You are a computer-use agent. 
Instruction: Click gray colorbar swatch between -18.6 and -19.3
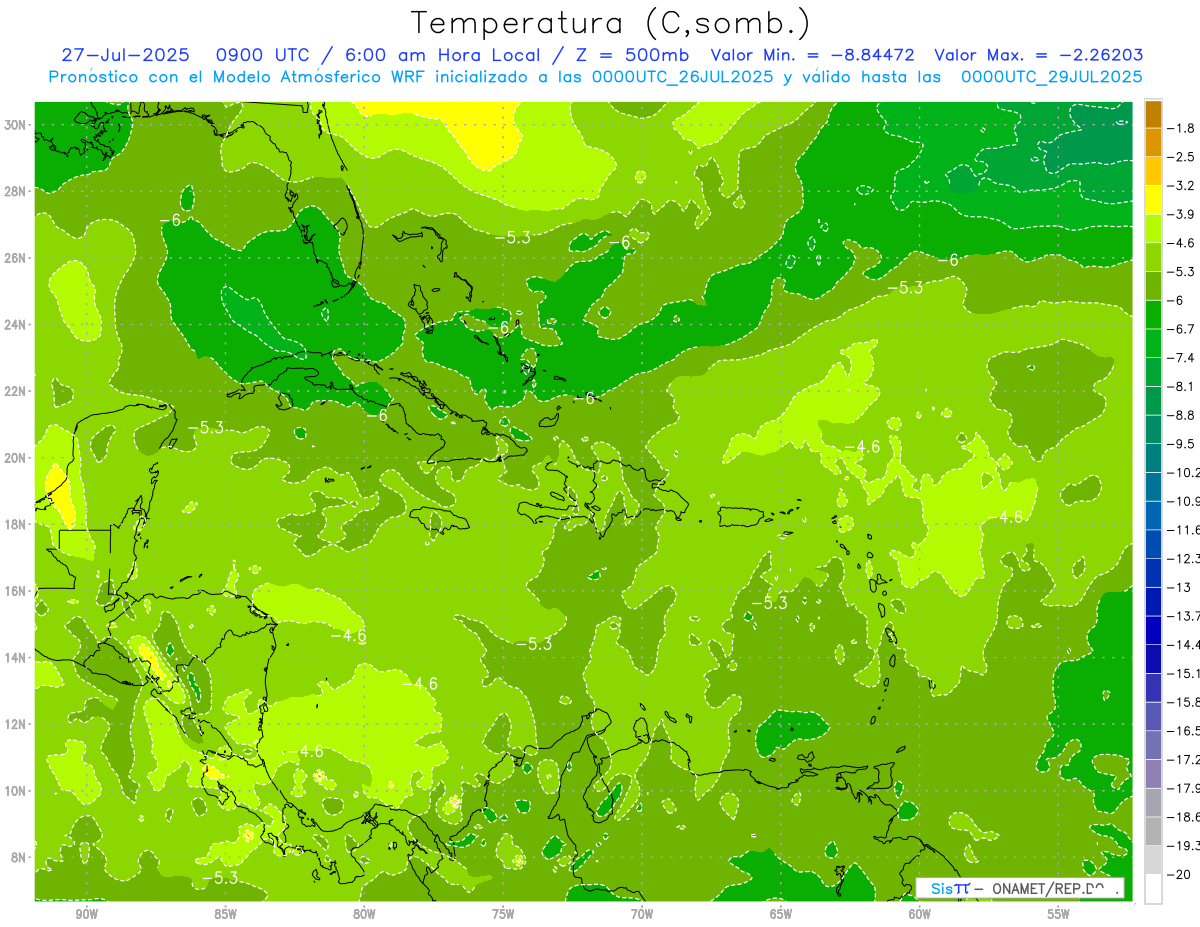coord(1153,831)
